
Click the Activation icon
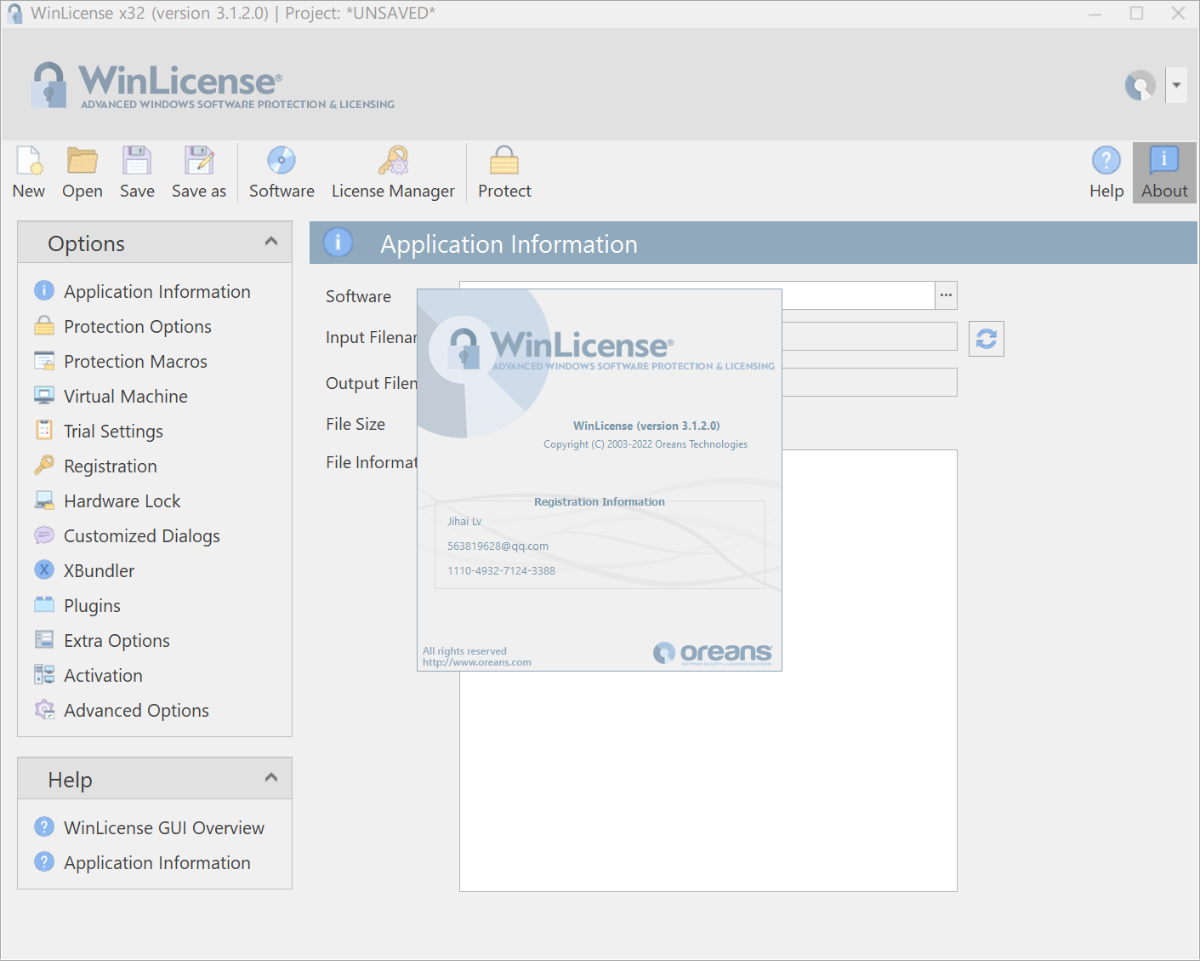coord(44,676)
